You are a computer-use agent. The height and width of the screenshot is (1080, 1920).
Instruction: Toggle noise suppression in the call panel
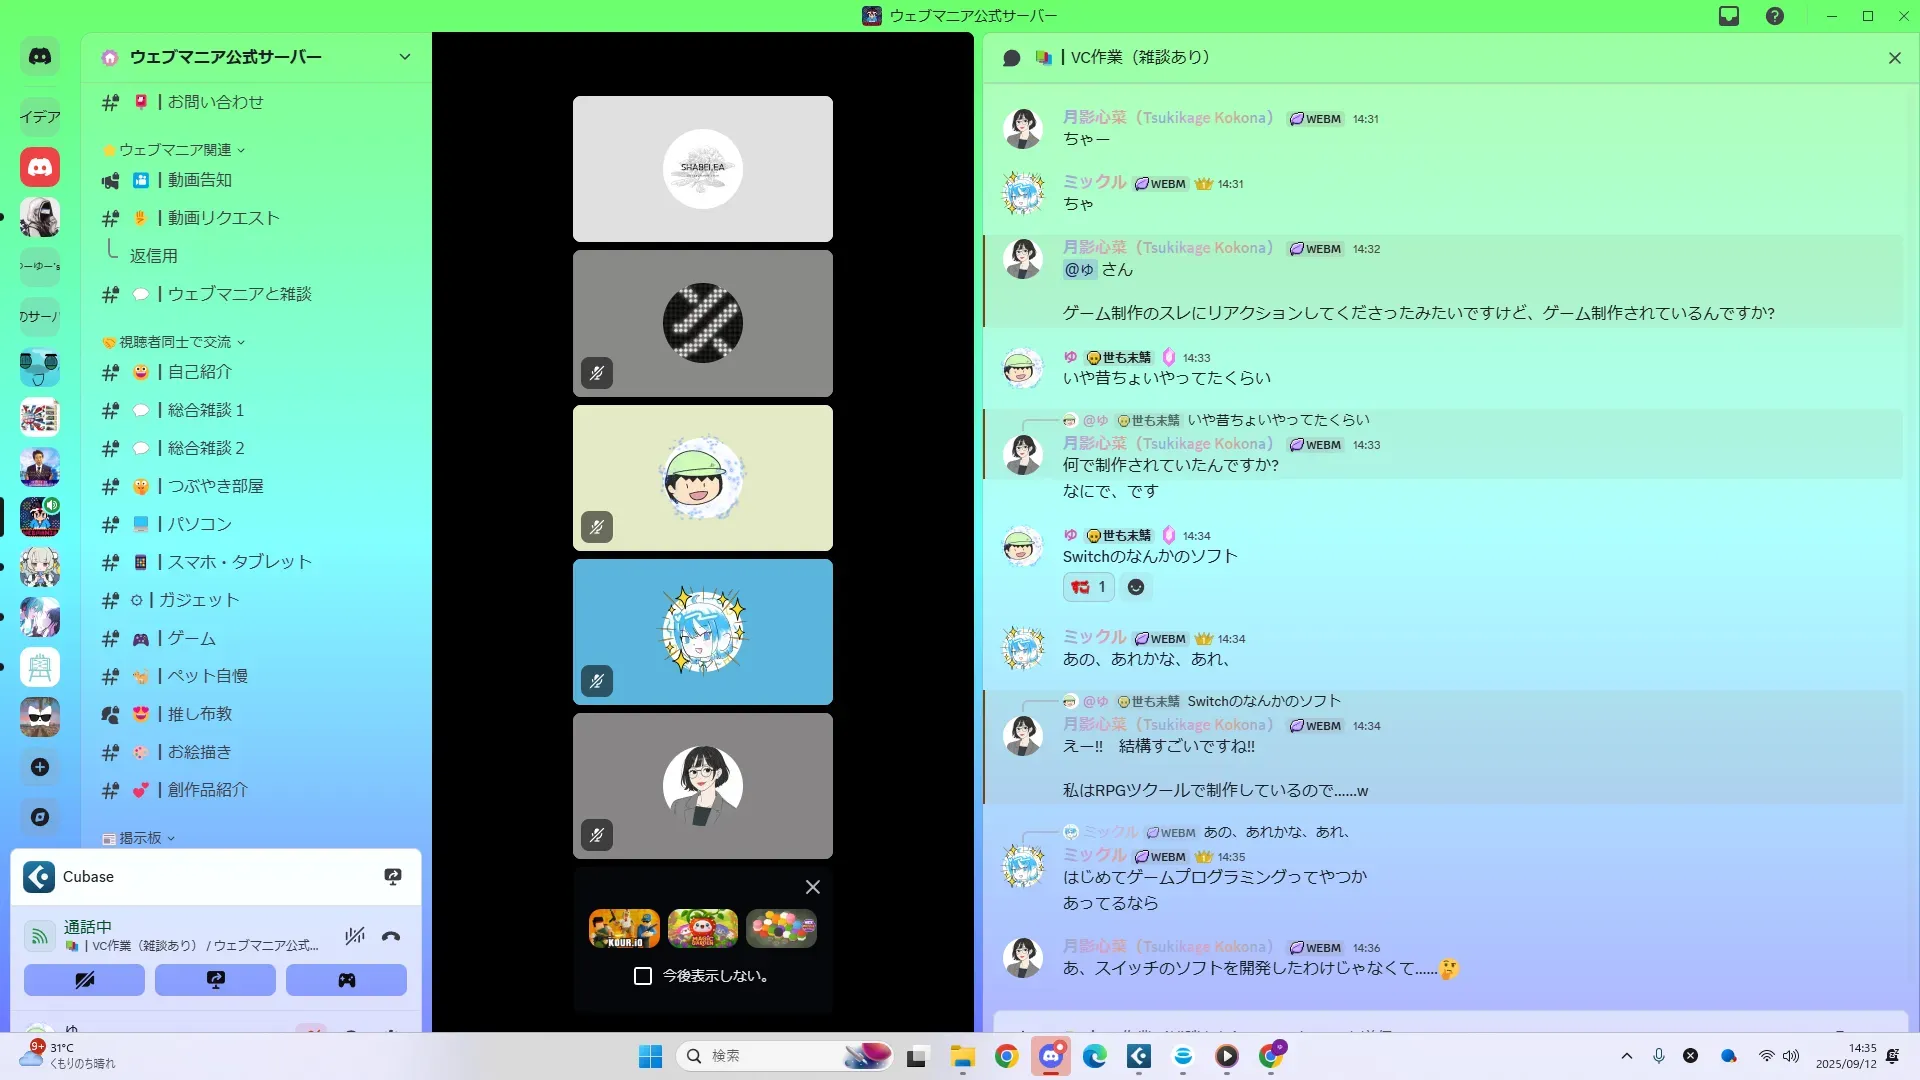coord(354,936)
